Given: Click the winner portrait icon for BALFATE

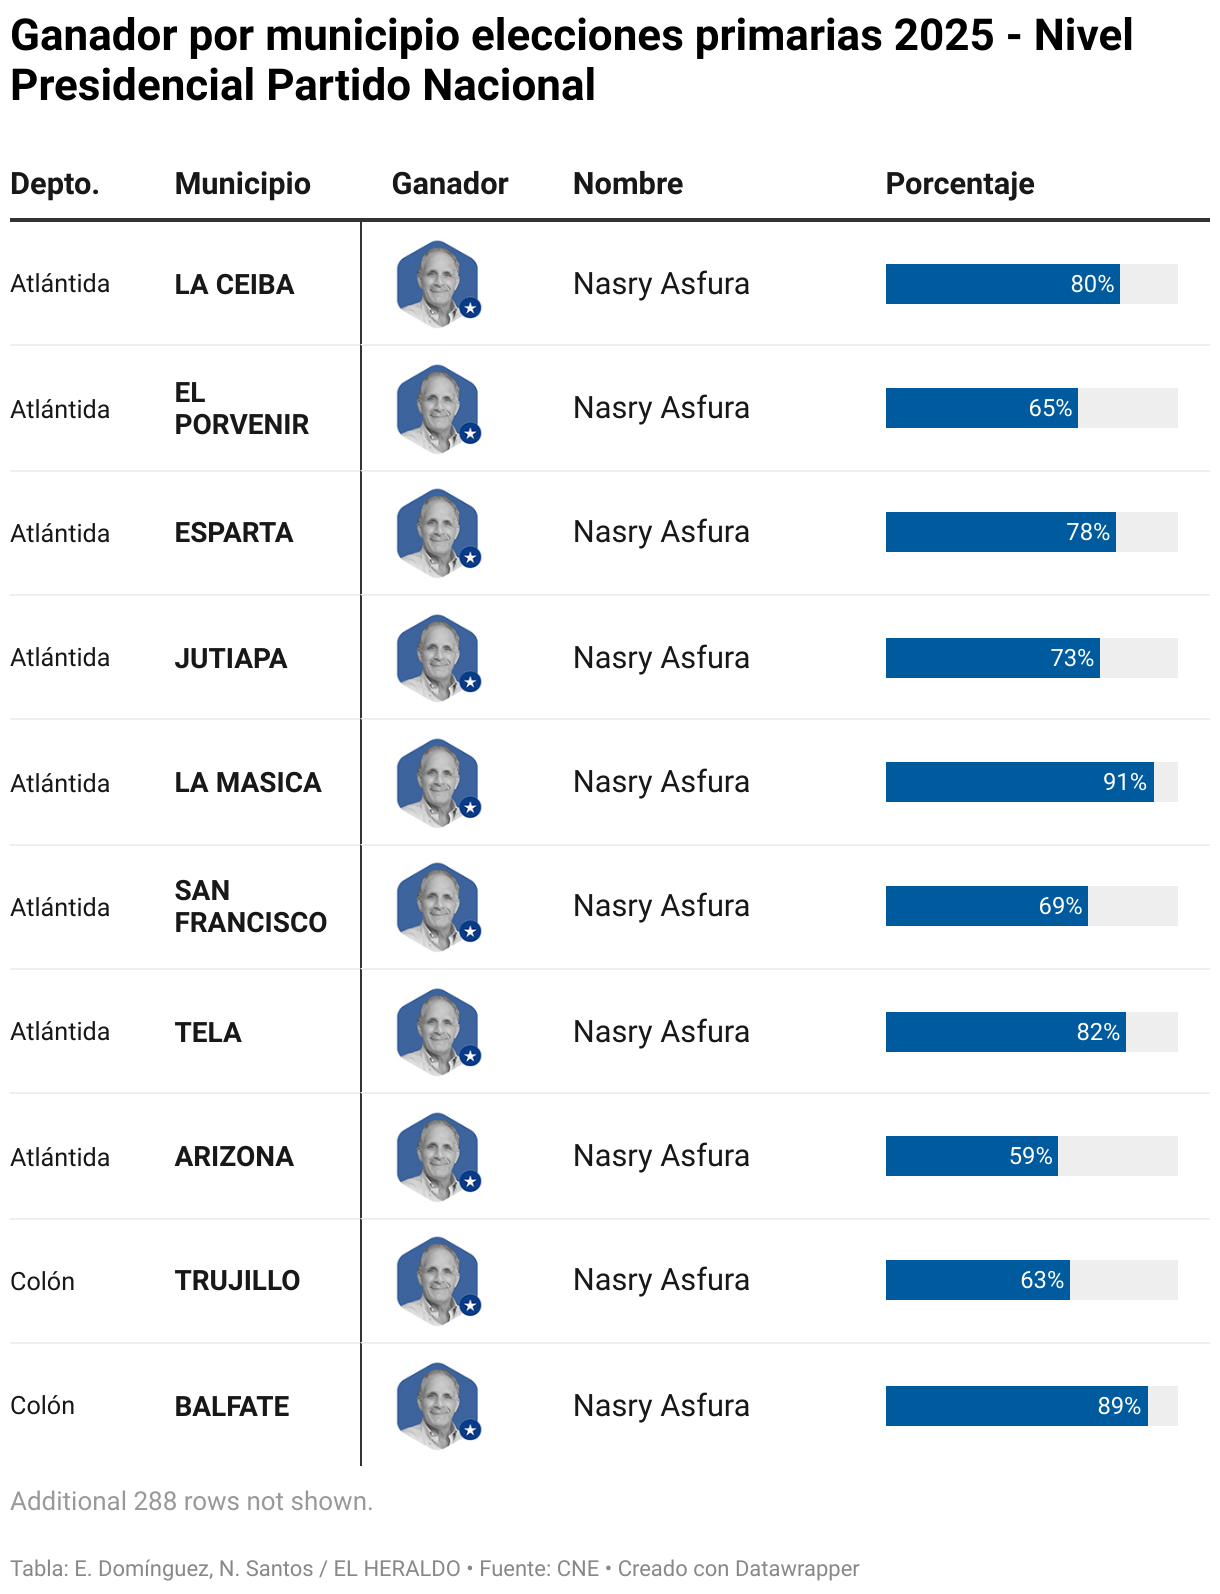Looking at the screenshot, I should (438, 1406).
